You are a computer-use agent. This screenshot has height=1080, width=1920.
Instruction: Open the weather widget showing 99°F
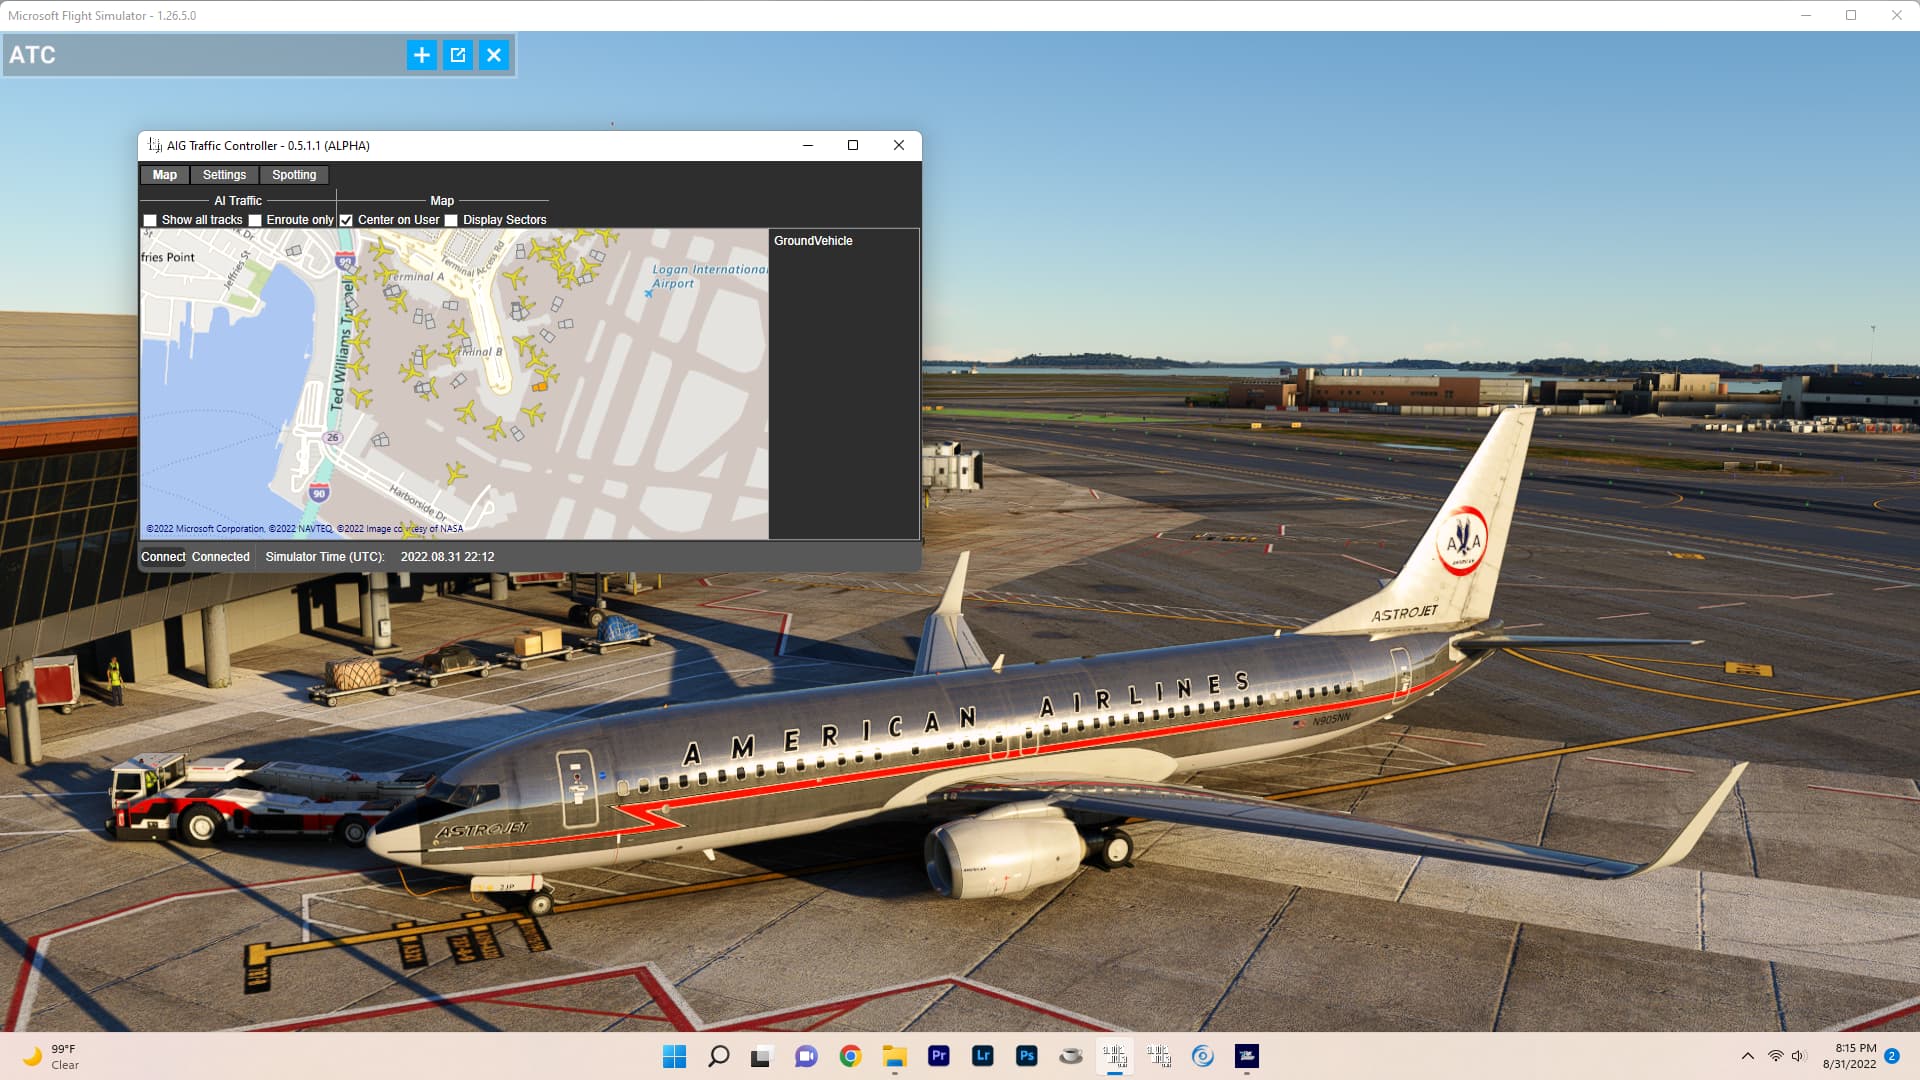tap(52, 1056)
